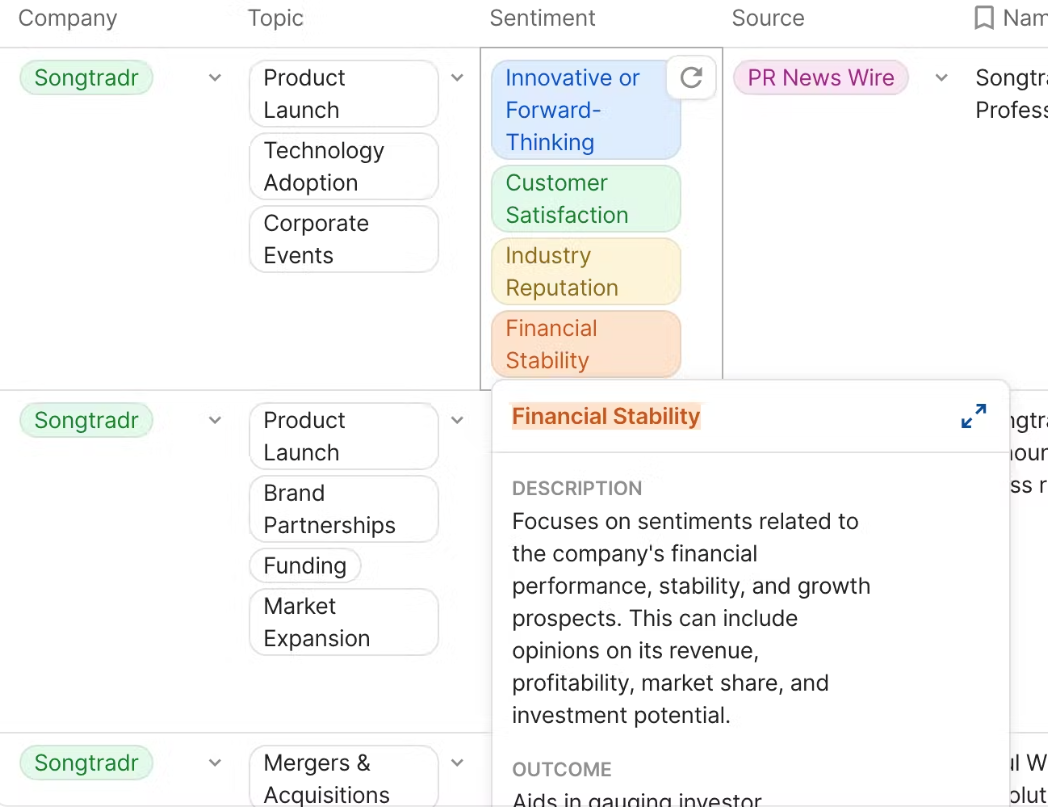The height and width of the screenshot is (808, 1048).
Task: Open the Mergers & Acquisitions row Topic chevron
Action: point(457,763)
